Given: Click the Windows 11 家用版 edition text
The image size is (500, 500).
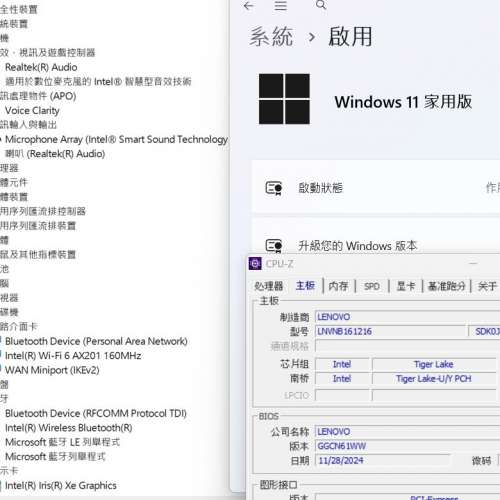Looking at the screenshot, I should (403, 102).
